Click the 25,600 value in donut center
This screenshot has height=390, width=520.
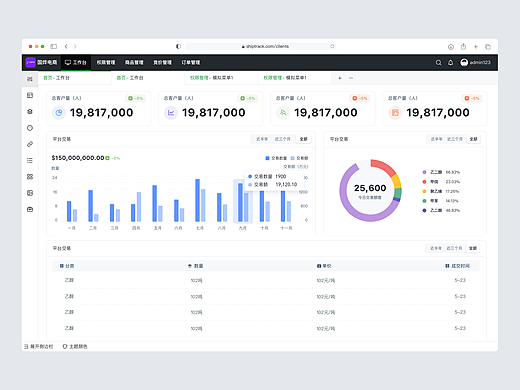click(x=370, y=188)
